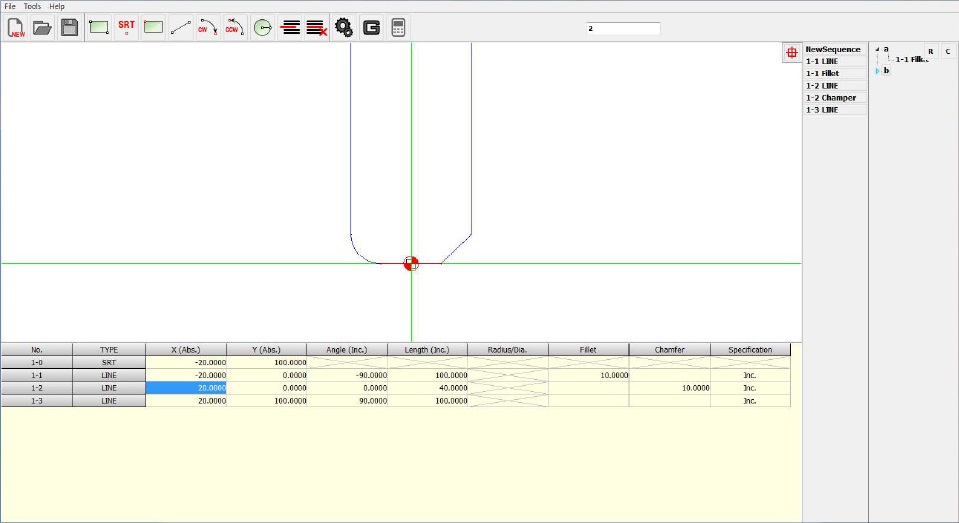The height and width of the screenshot is (523, 959).
Task: Click the SRT start point tool
Action: (126, 28)
